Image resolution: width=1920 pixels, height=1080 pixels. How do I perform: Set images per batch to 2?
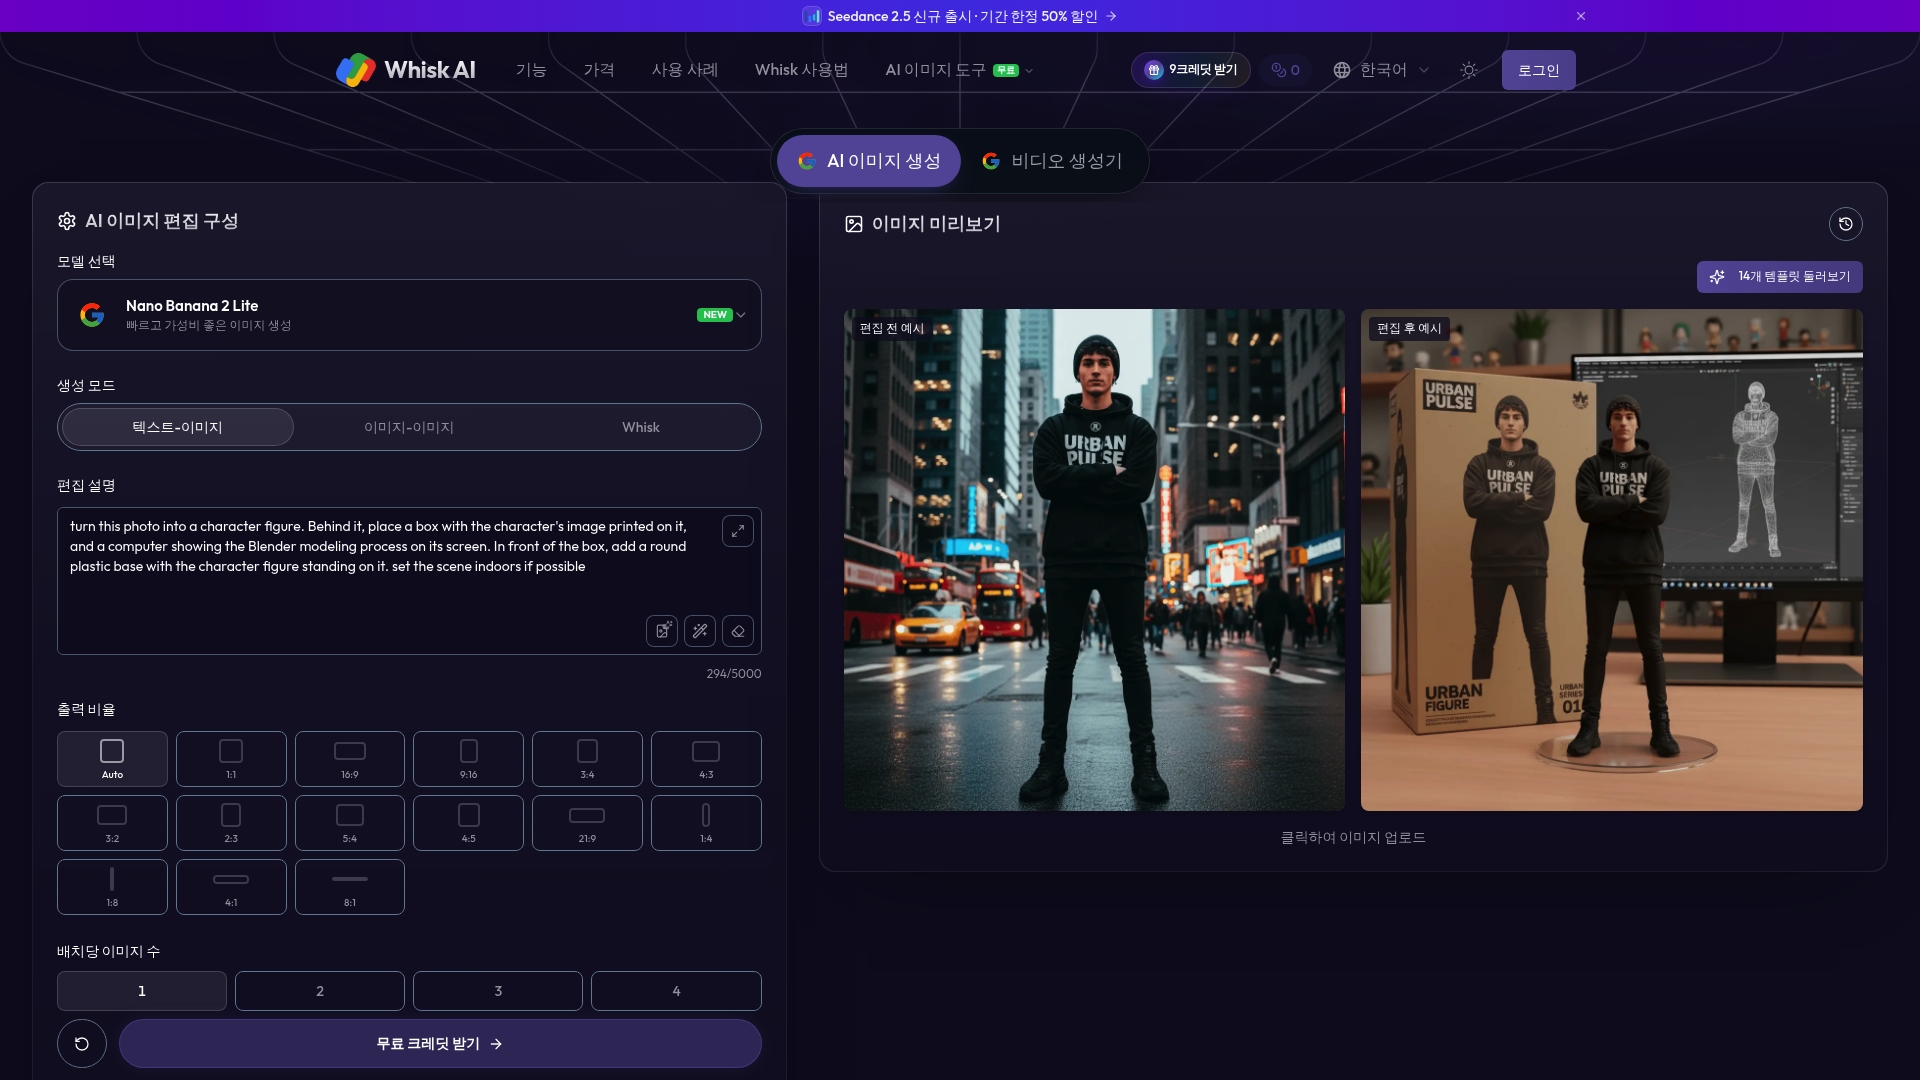coord(320,991)
